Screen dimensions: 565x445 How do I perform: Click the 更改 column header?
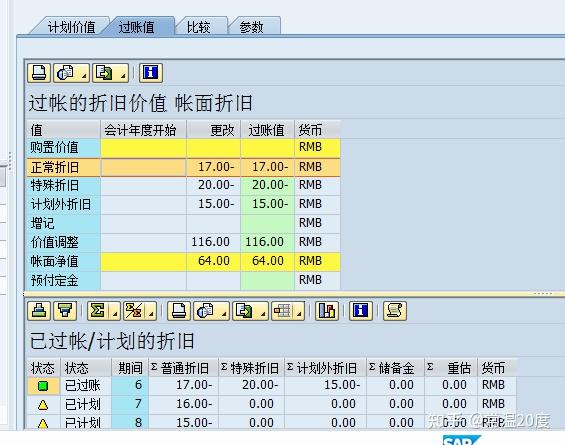tap(214, 130)
